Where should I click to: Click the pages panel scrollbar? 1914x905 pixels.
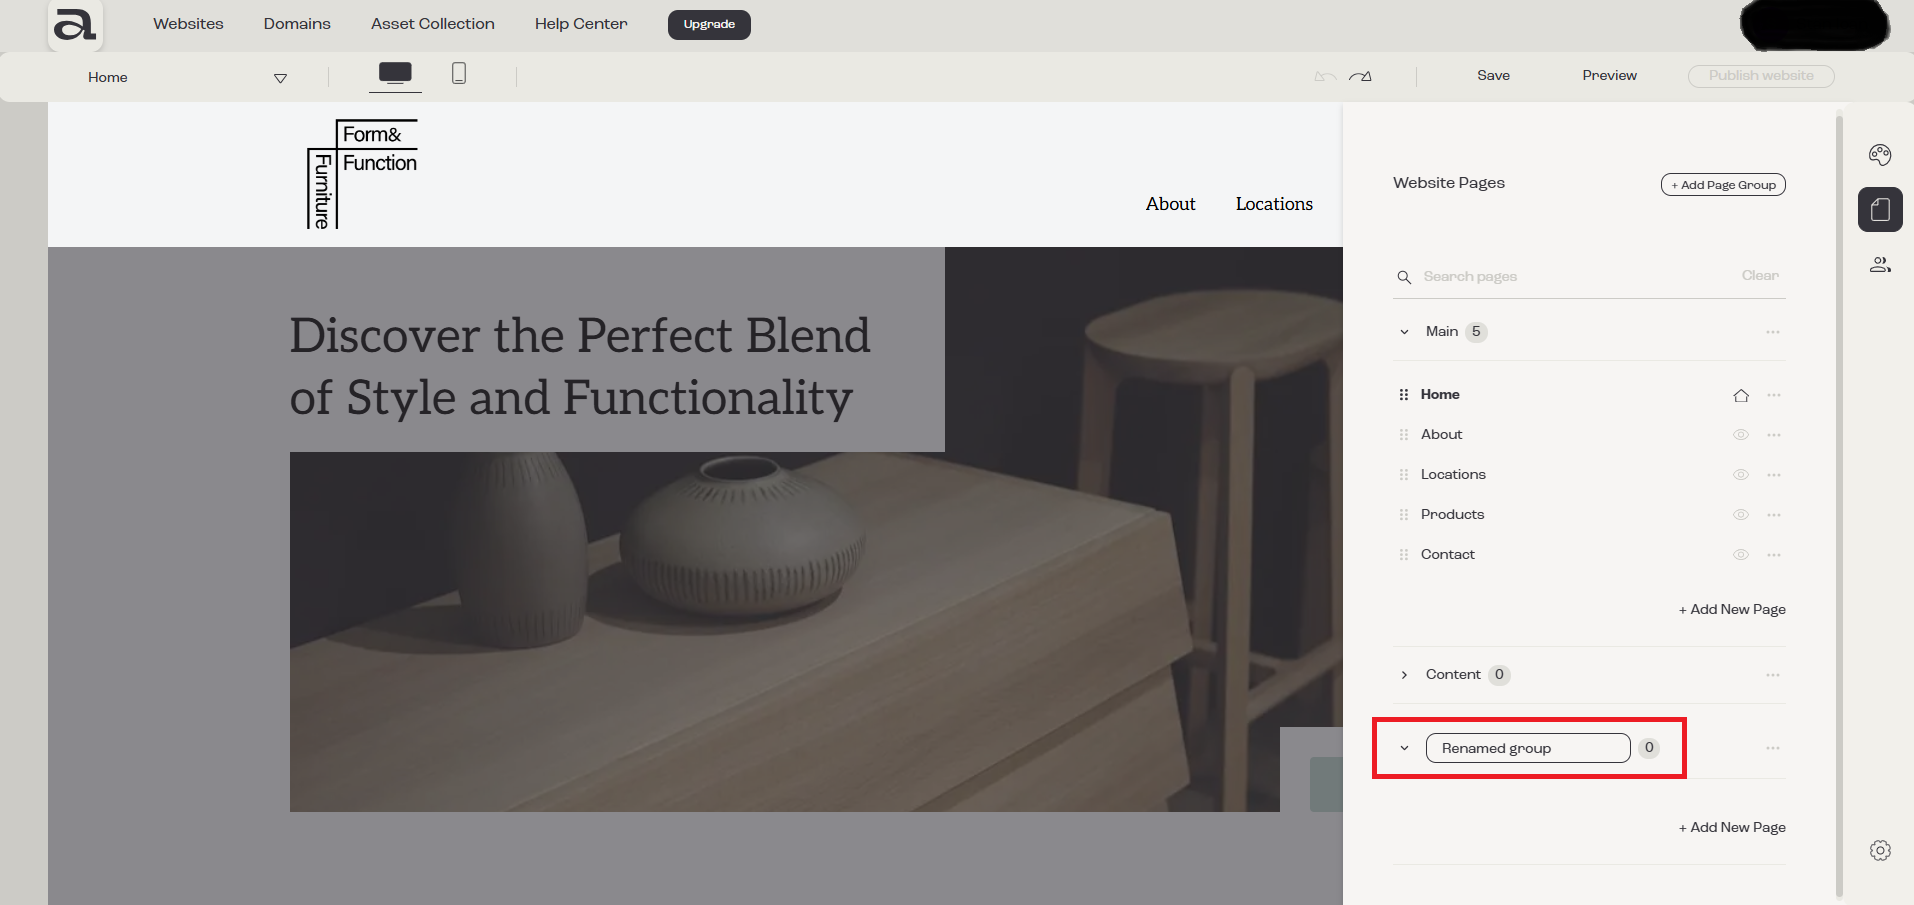(1839, 505)
